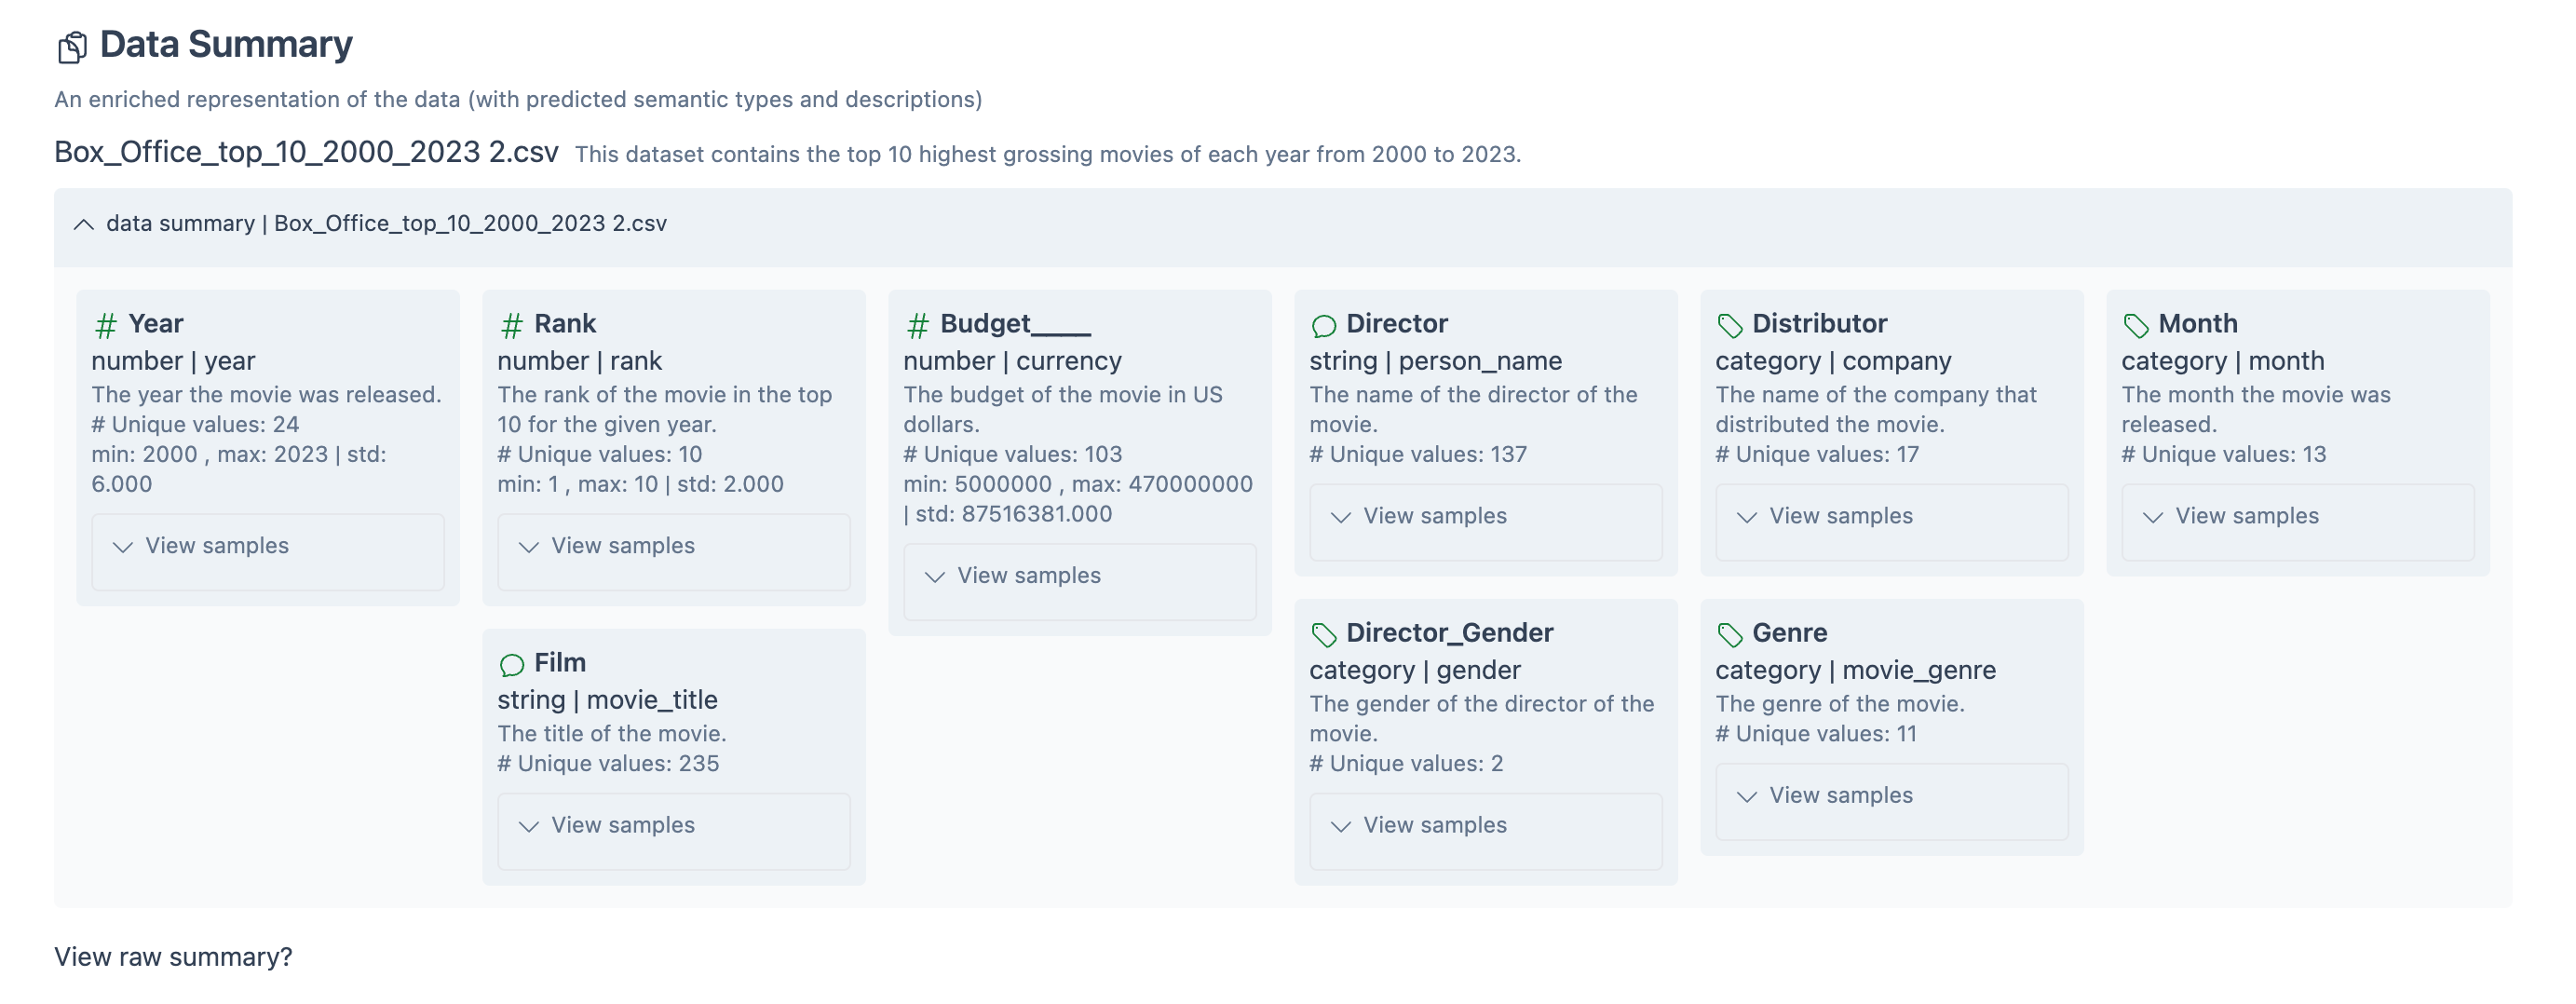This screenshot has height=1004, width=2576.
Task: Click the tag icon beside Genre
Action: point(1730,634)
